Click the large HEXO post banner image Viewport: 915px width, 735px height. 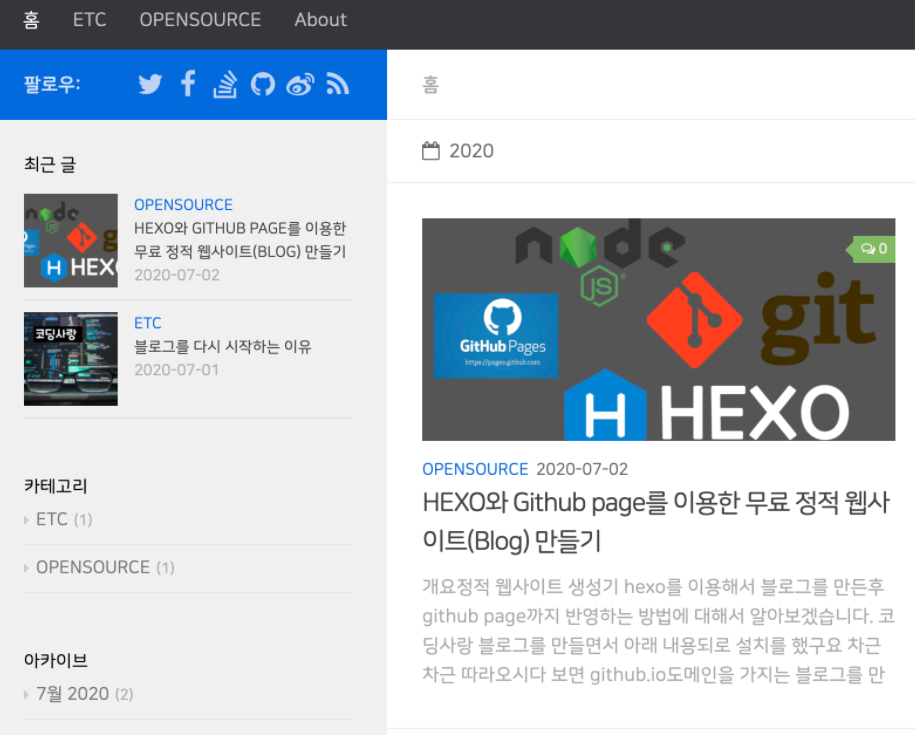click(658, 330)
